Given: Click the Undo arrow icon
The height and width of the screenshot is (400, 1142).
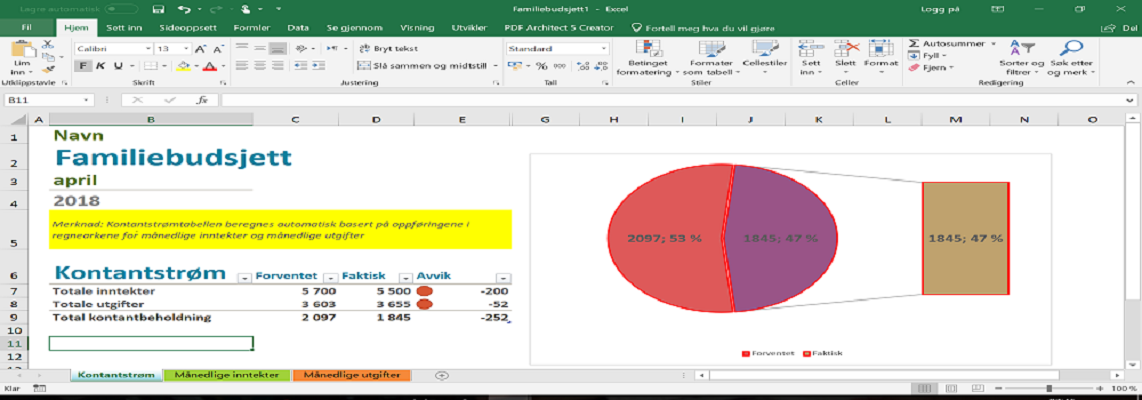Looking at the screenshot, I should click(183, 8).
